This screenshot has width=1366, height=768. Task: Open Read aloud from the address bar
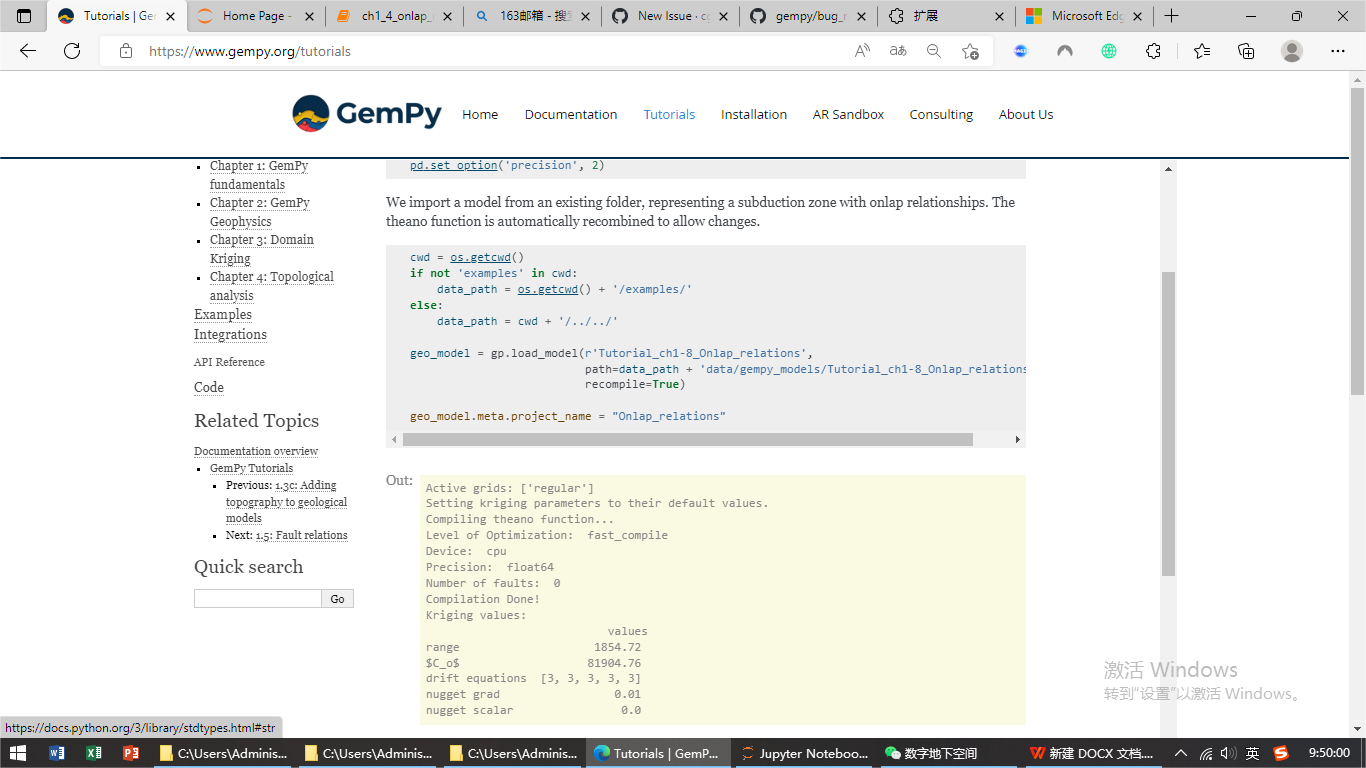861,49
